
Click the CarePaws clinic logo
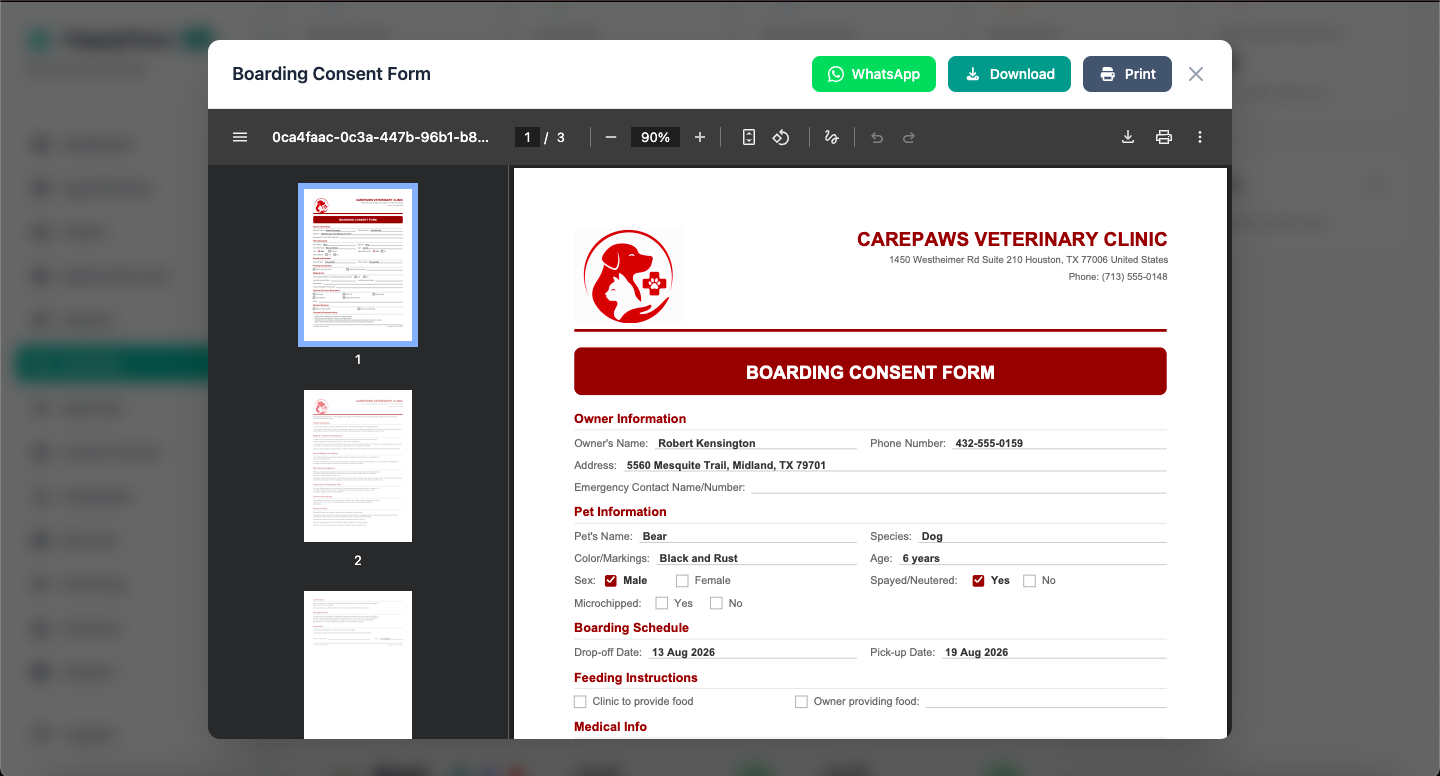point(629,277)
